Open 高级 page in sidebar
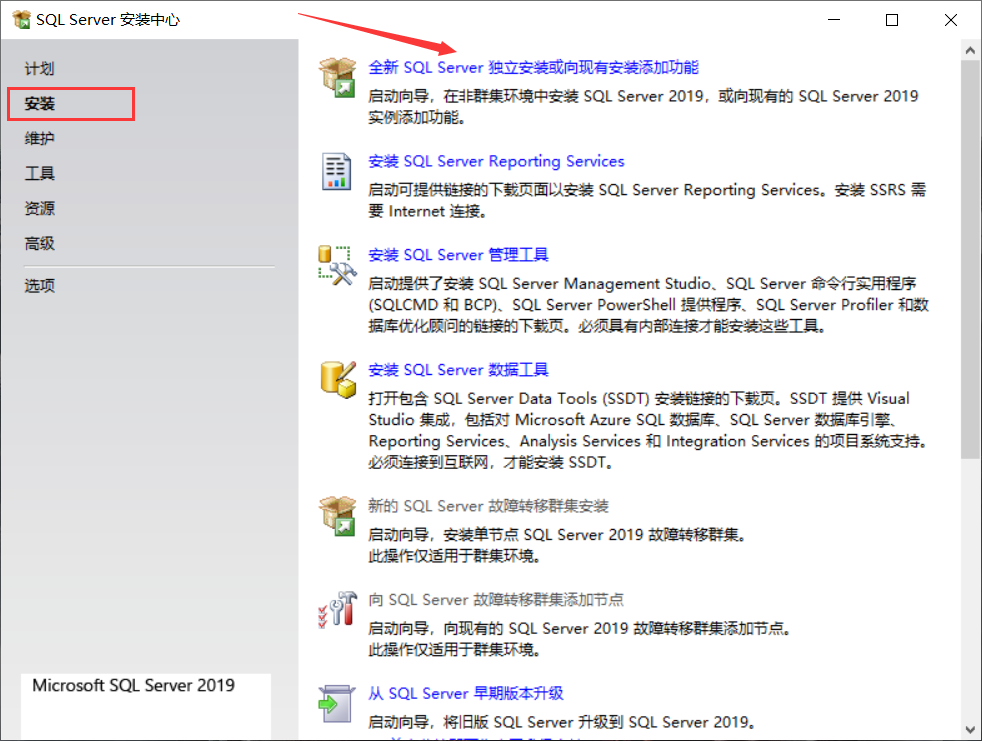 pos(39,243)
